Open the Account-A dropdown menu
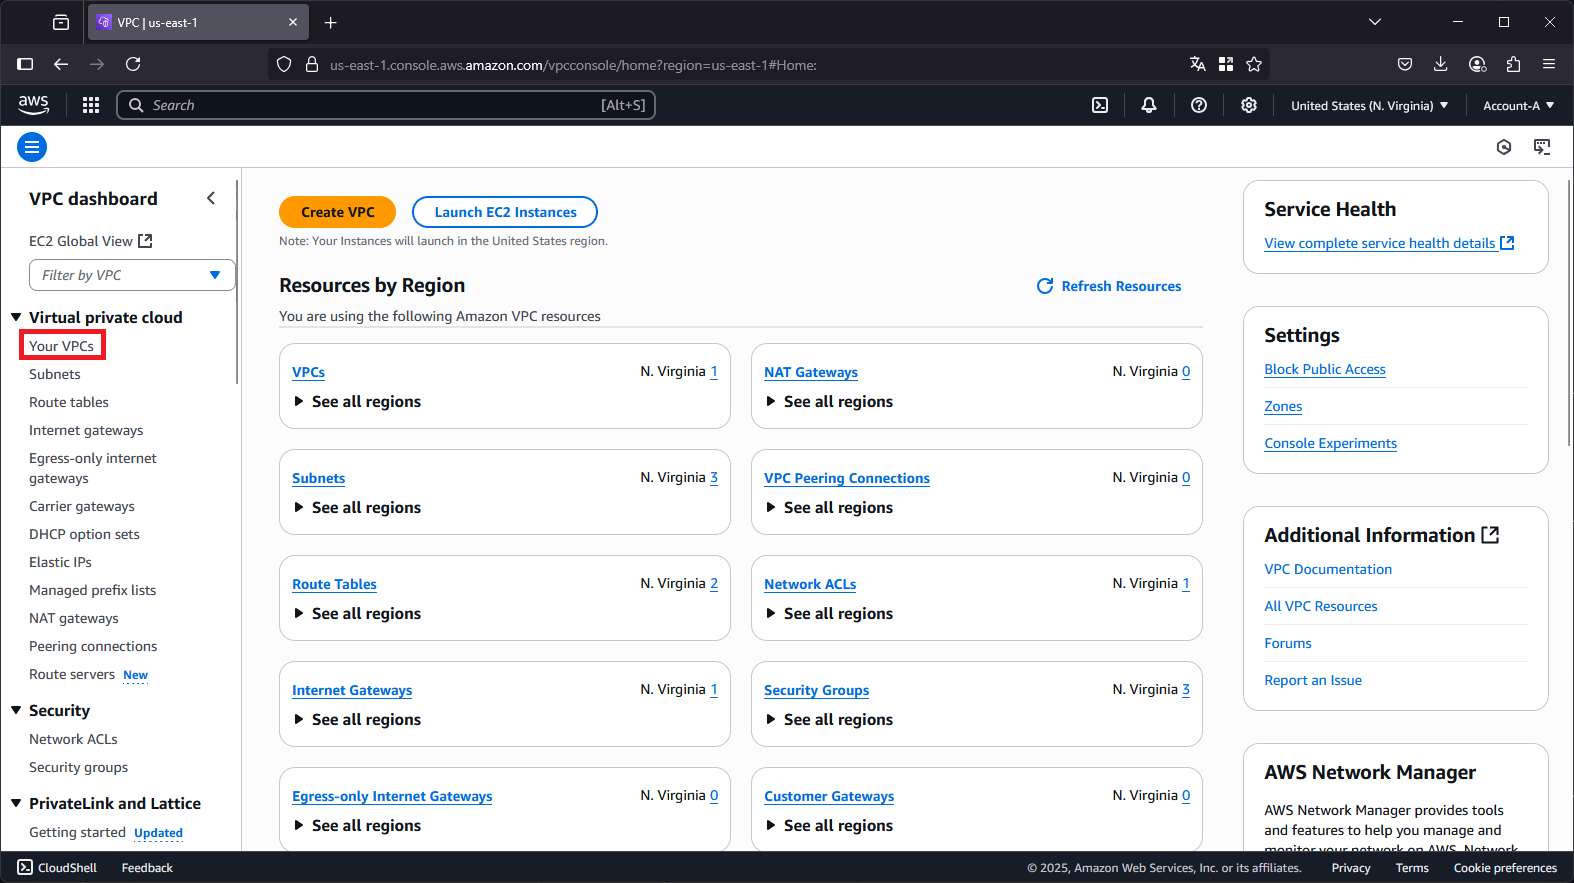 1518,105
